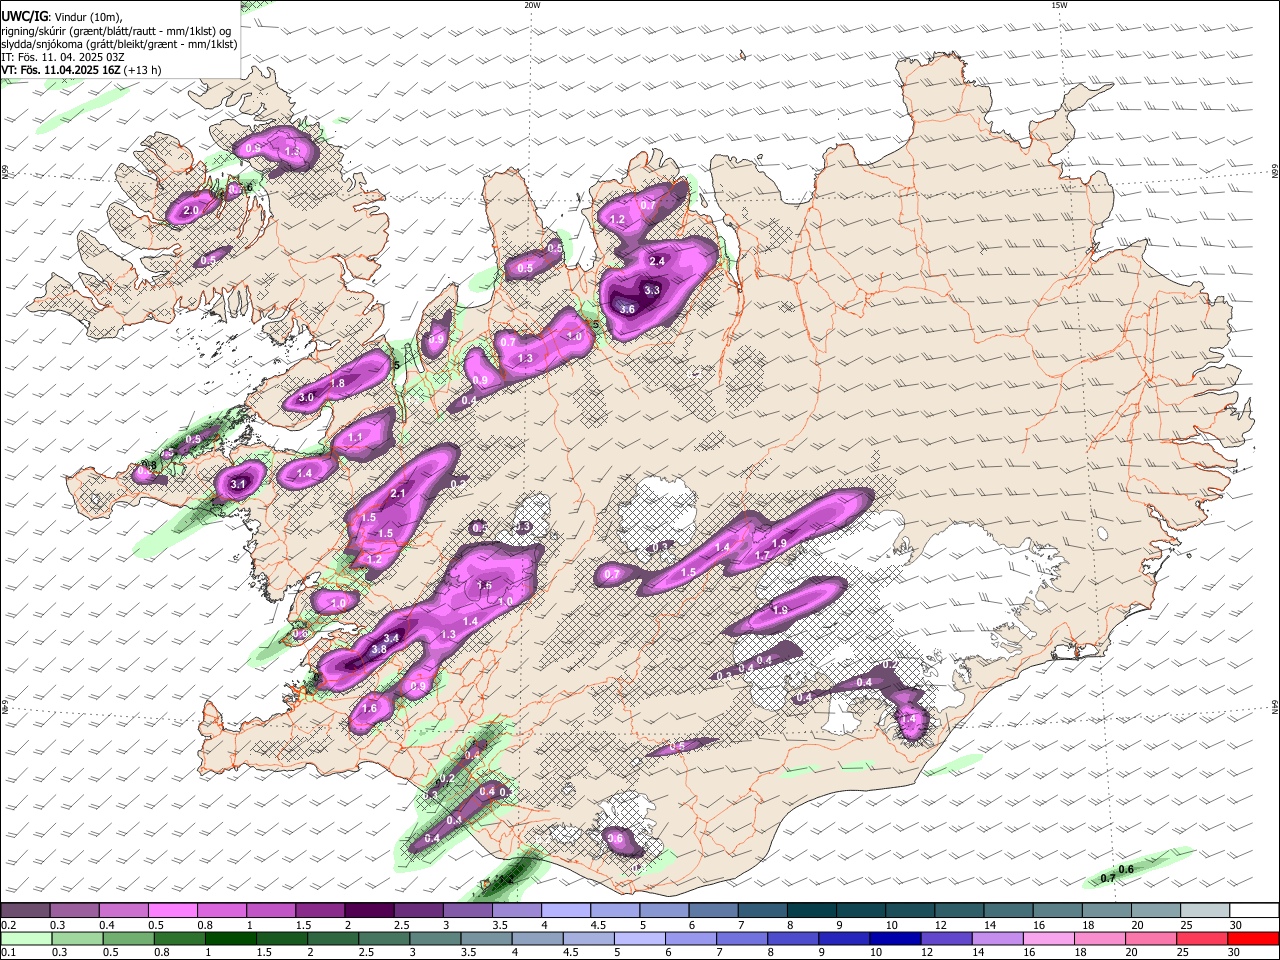The height and width of the screenshot is (960, 1280).
Task: Select rain scale pink swatch between 16 and 18
Action: coord(1047,939)
